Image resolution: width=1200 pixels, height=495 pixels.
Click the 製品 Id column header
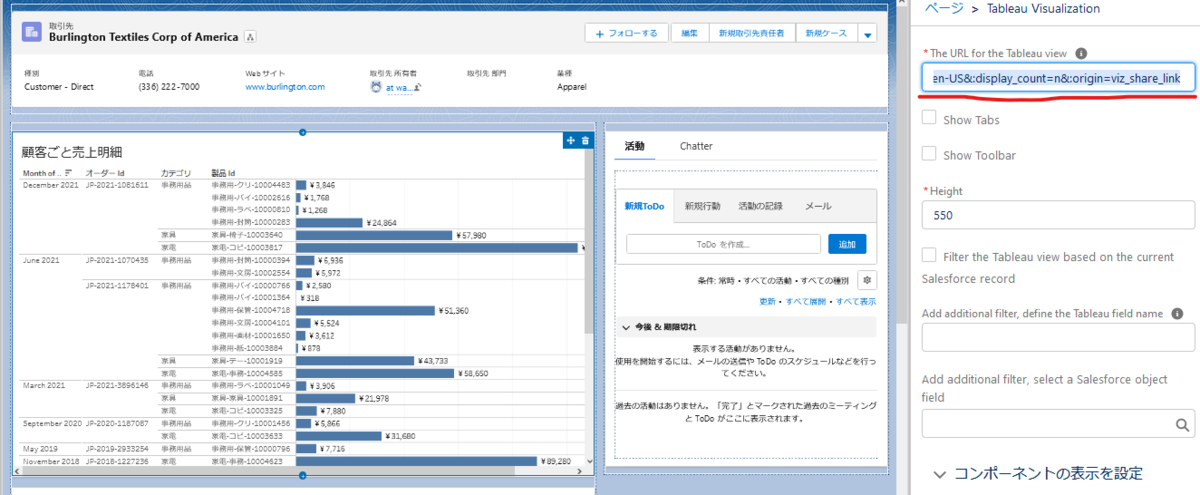pyautogui.click(x=223, y=173)
